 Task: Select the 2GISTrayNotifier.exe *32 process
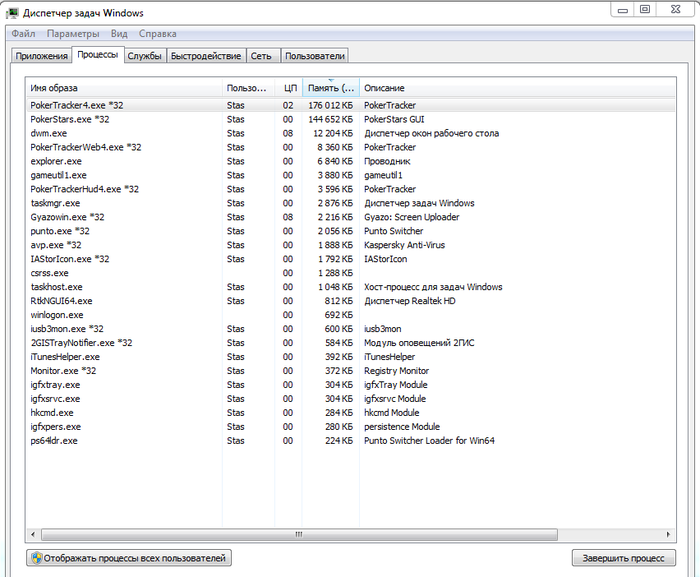point(350,343)
